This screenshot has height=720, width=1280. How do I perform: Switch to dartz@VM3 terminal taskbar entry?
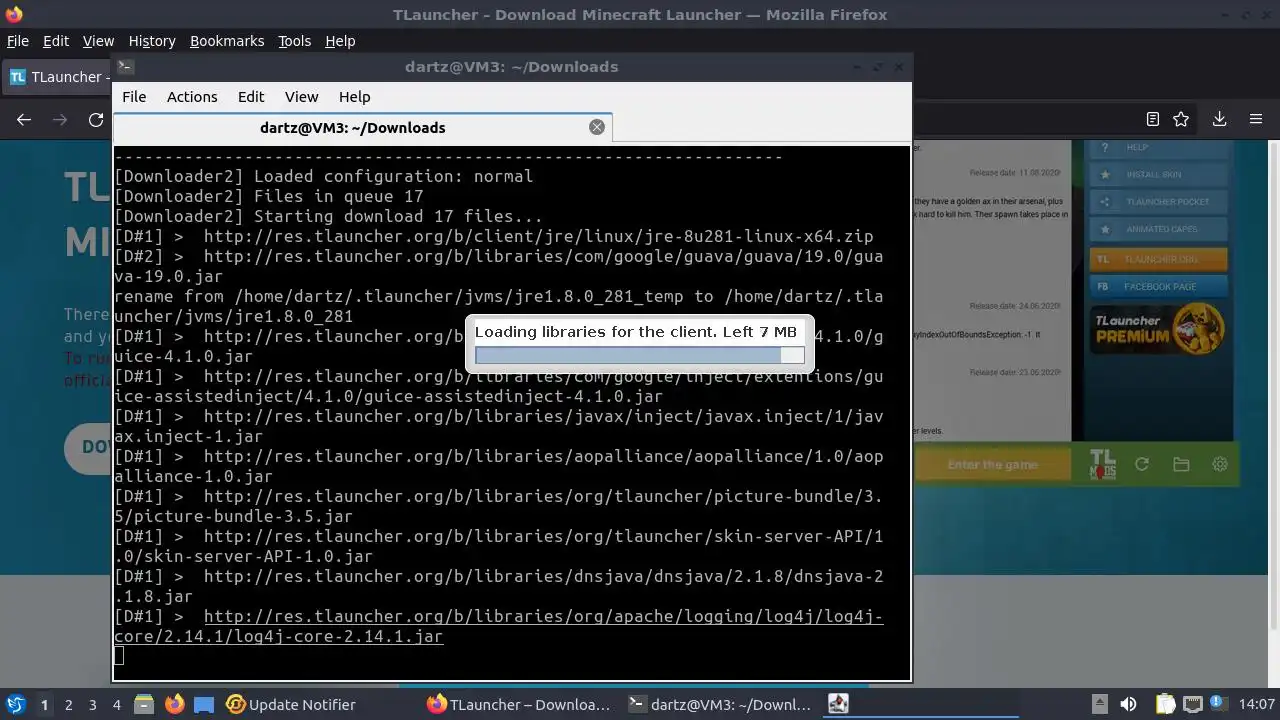coord(720,704)
